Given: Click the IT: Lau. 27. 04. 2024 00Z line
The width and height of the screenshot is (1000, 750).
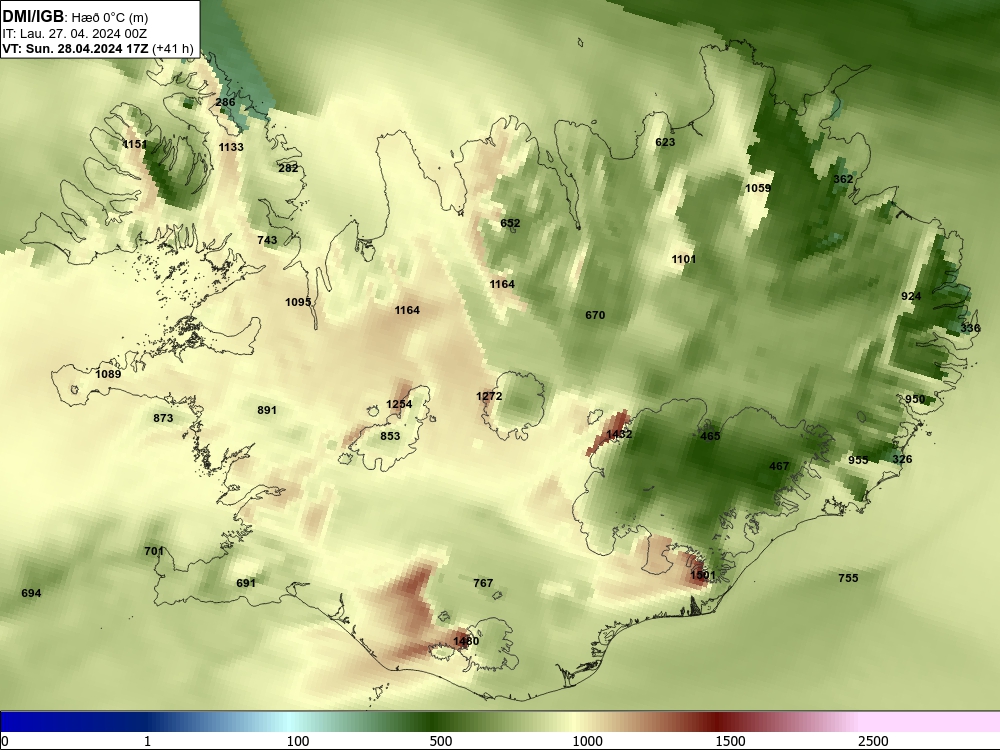Looking at the screenshot, I should point(75,33).
